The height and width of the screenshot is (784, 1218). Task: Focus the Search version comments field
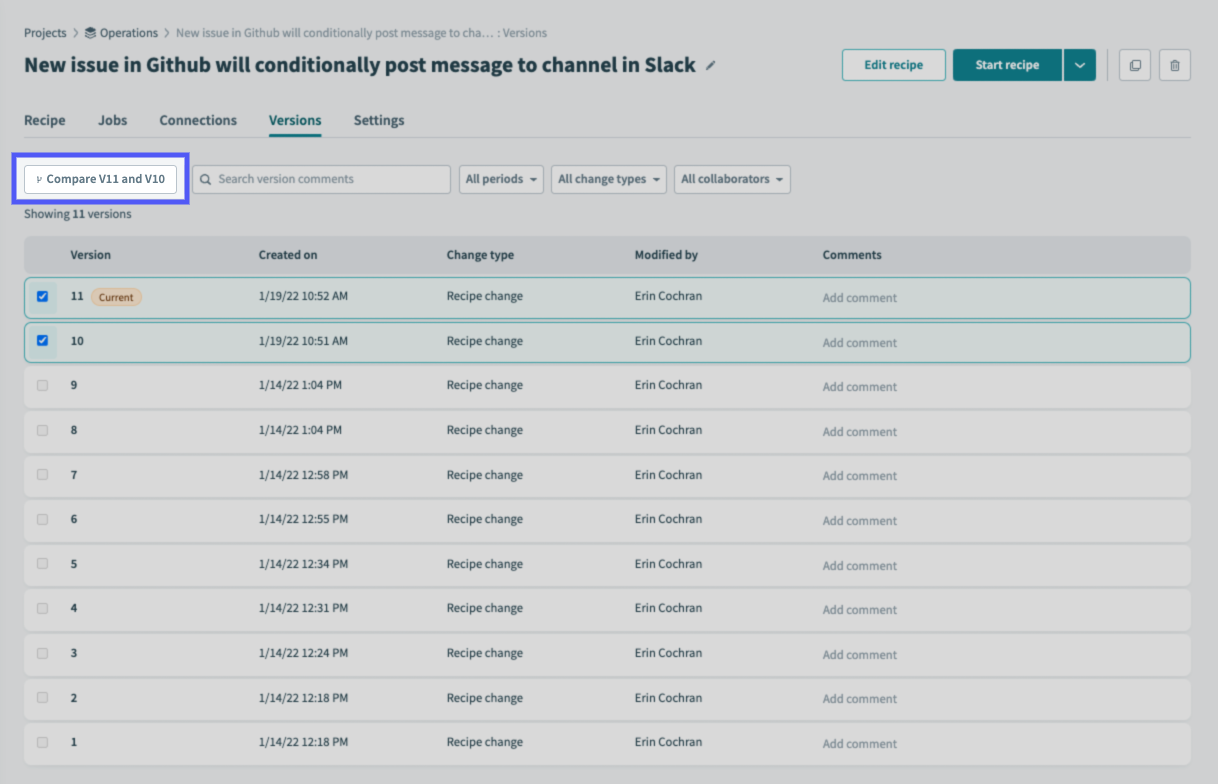click(x=330, y=179)
